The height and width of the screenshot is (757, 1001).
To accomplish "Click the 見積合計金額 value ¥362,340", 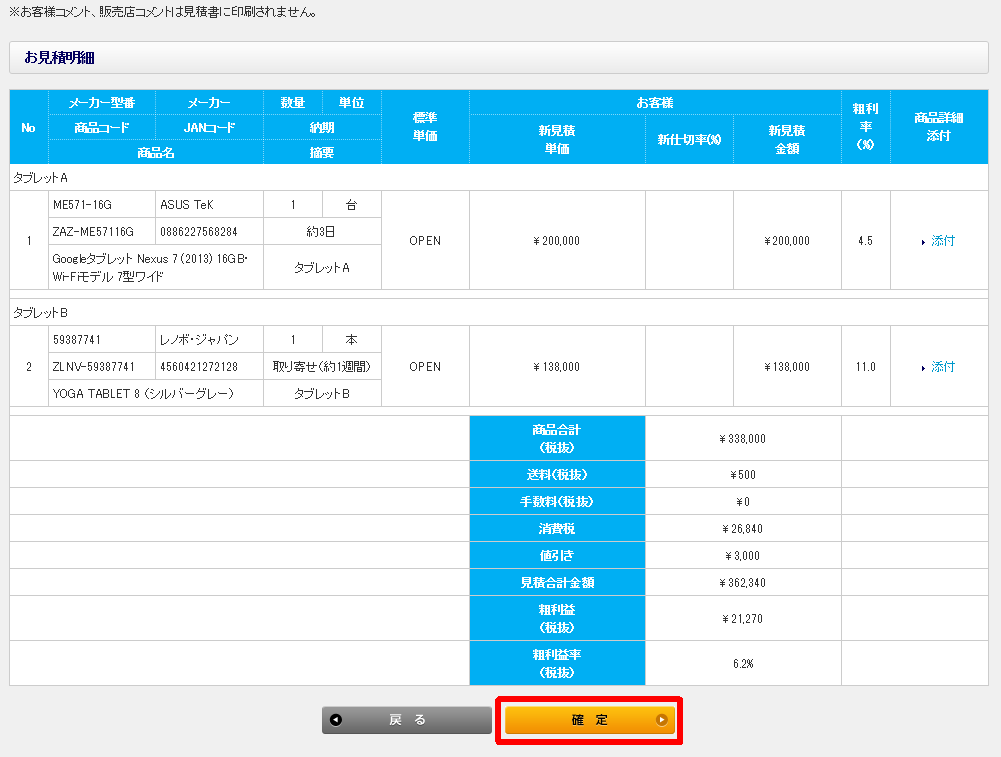I will (742, 582).
